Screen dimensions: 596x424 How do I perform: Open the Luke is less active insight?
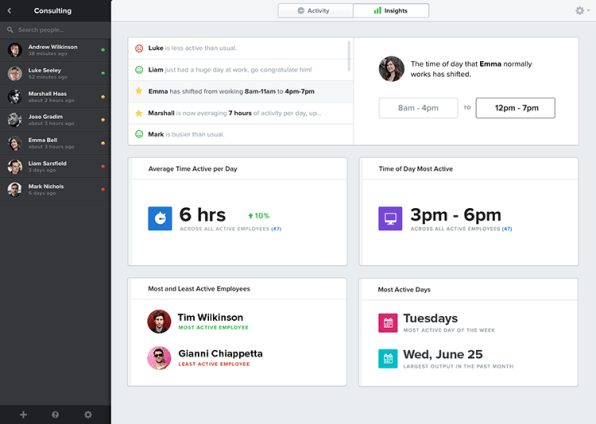[x=238, y=48]
